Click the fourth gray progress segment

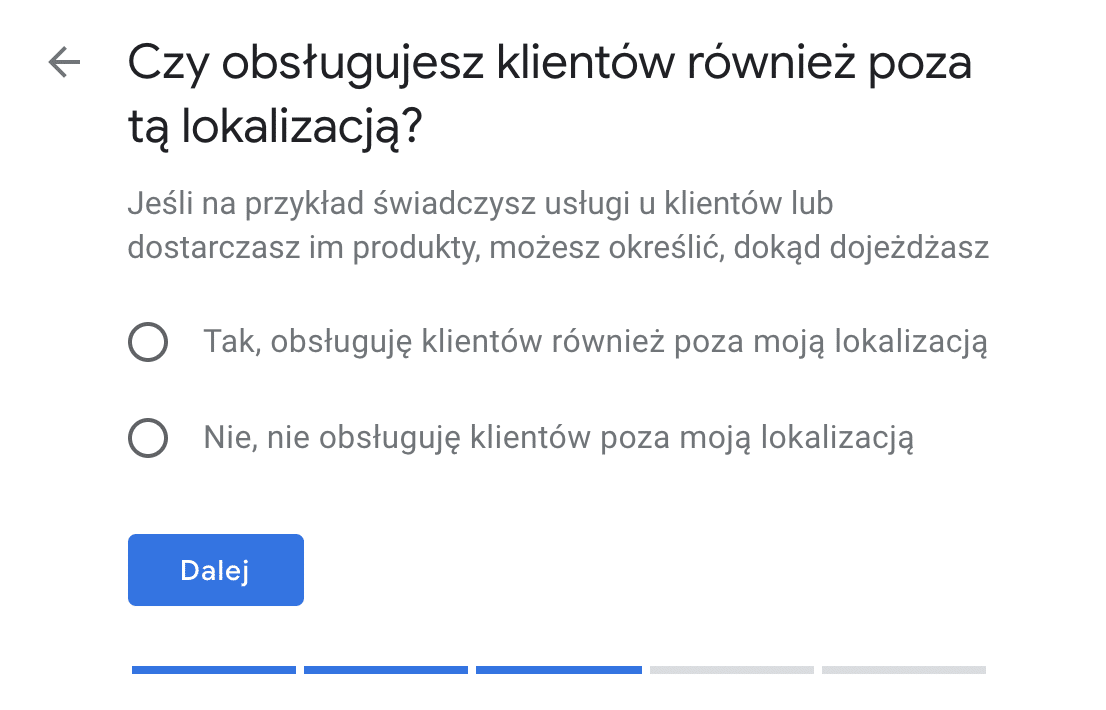pyautogui.click(x=731, y=669)
